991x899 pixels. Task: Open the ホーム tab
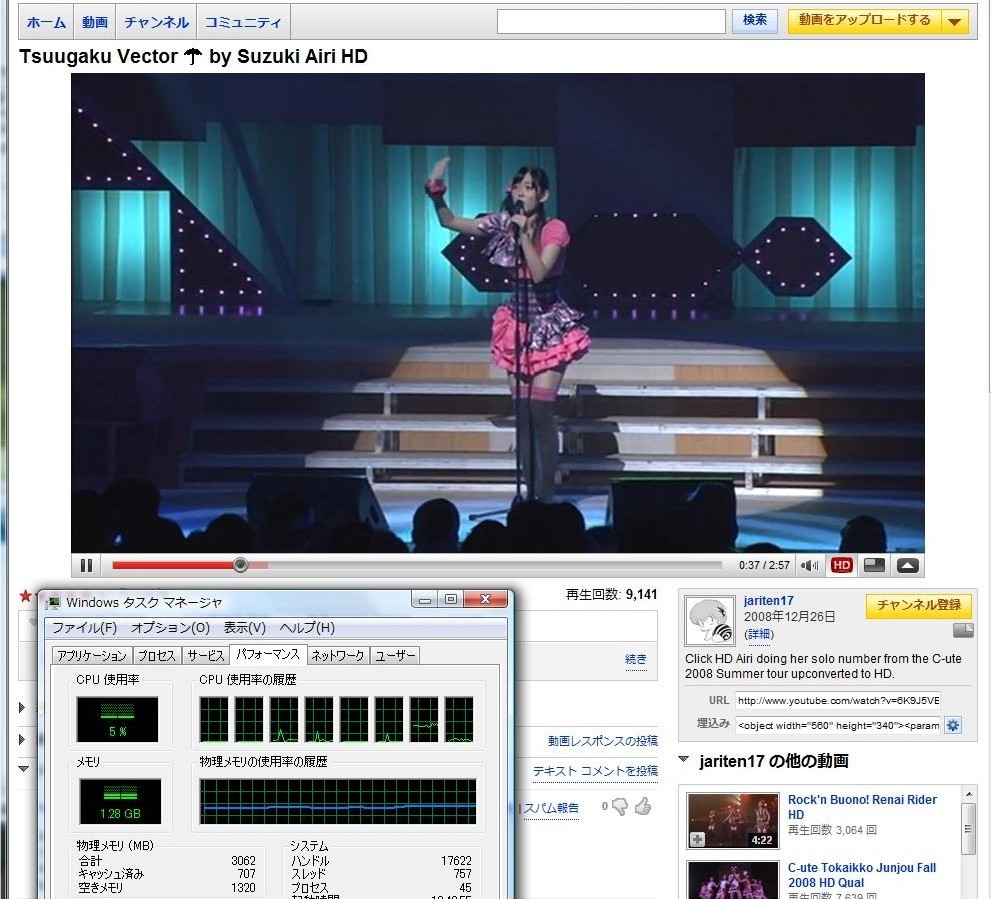click(46, 22)
